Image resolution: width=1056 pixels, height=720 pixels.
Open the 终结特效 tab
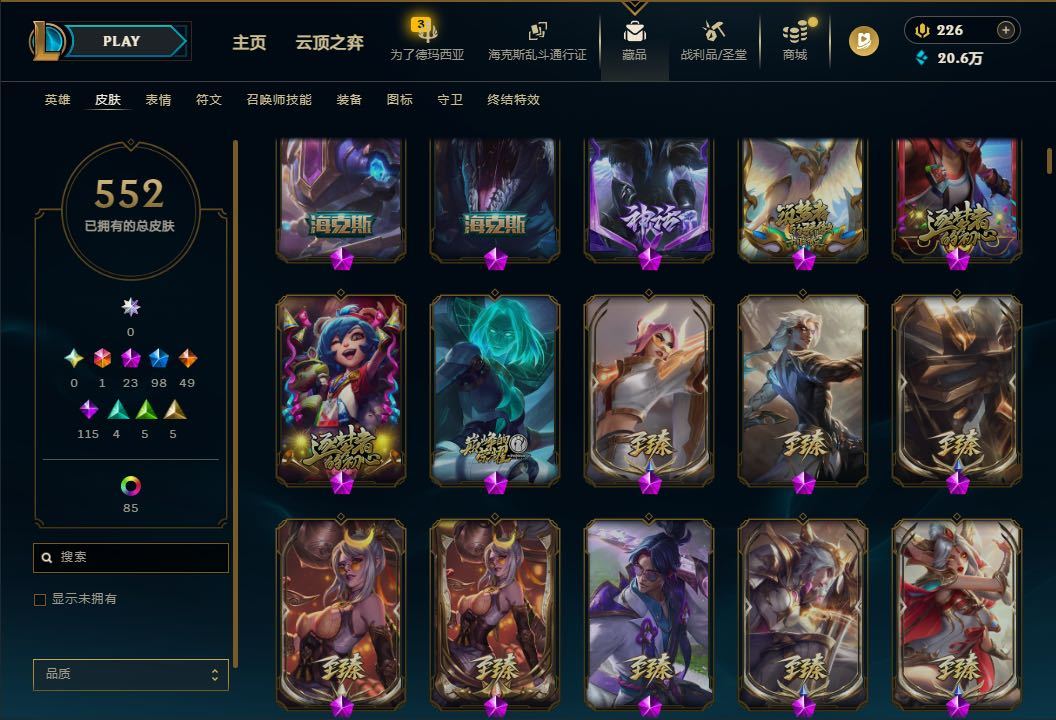pyautogui.click(x=513, y=100)
